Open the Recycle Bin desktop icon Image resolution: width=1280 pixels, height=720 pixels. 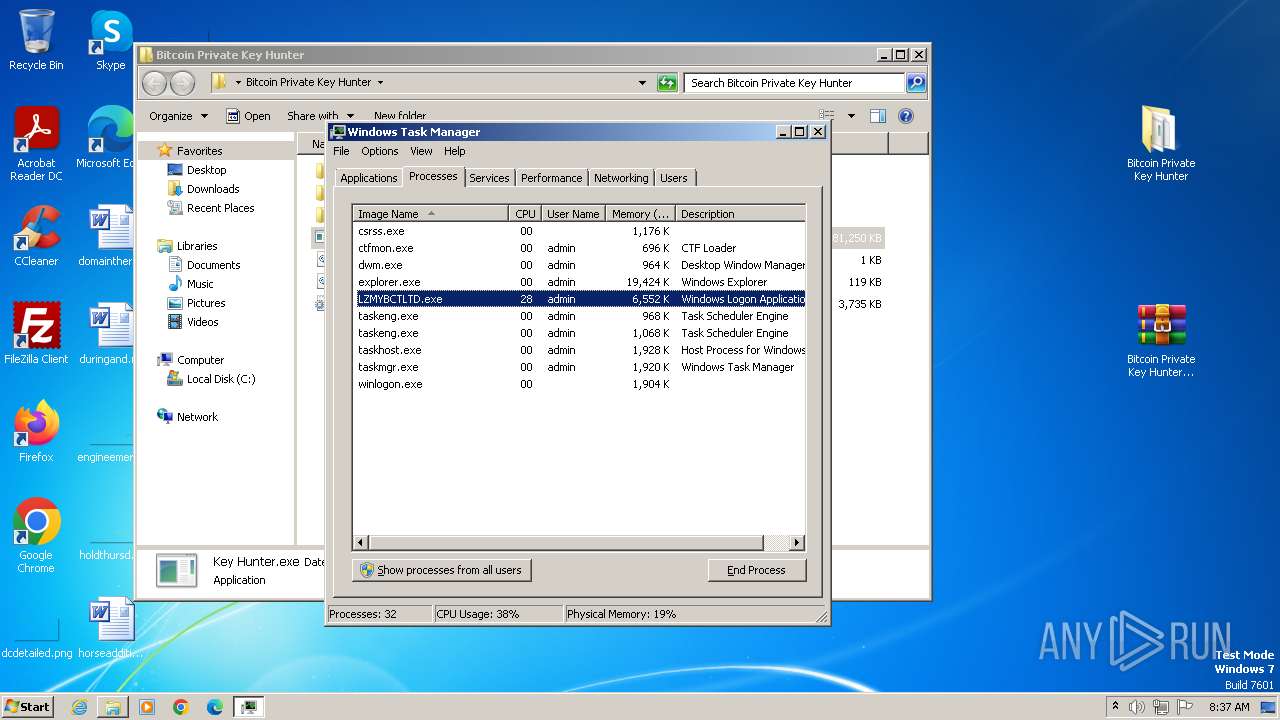pyautogui.click(x=36, y=40)
